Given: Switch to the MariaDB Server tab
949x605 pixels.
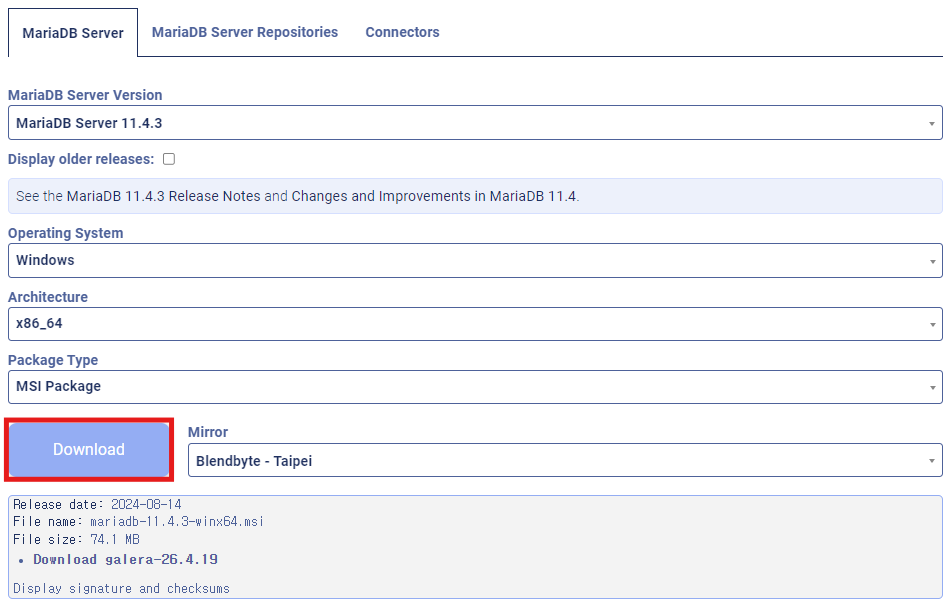Looking at the screenshot, I should pyautogui.click(x=73, y=33).
